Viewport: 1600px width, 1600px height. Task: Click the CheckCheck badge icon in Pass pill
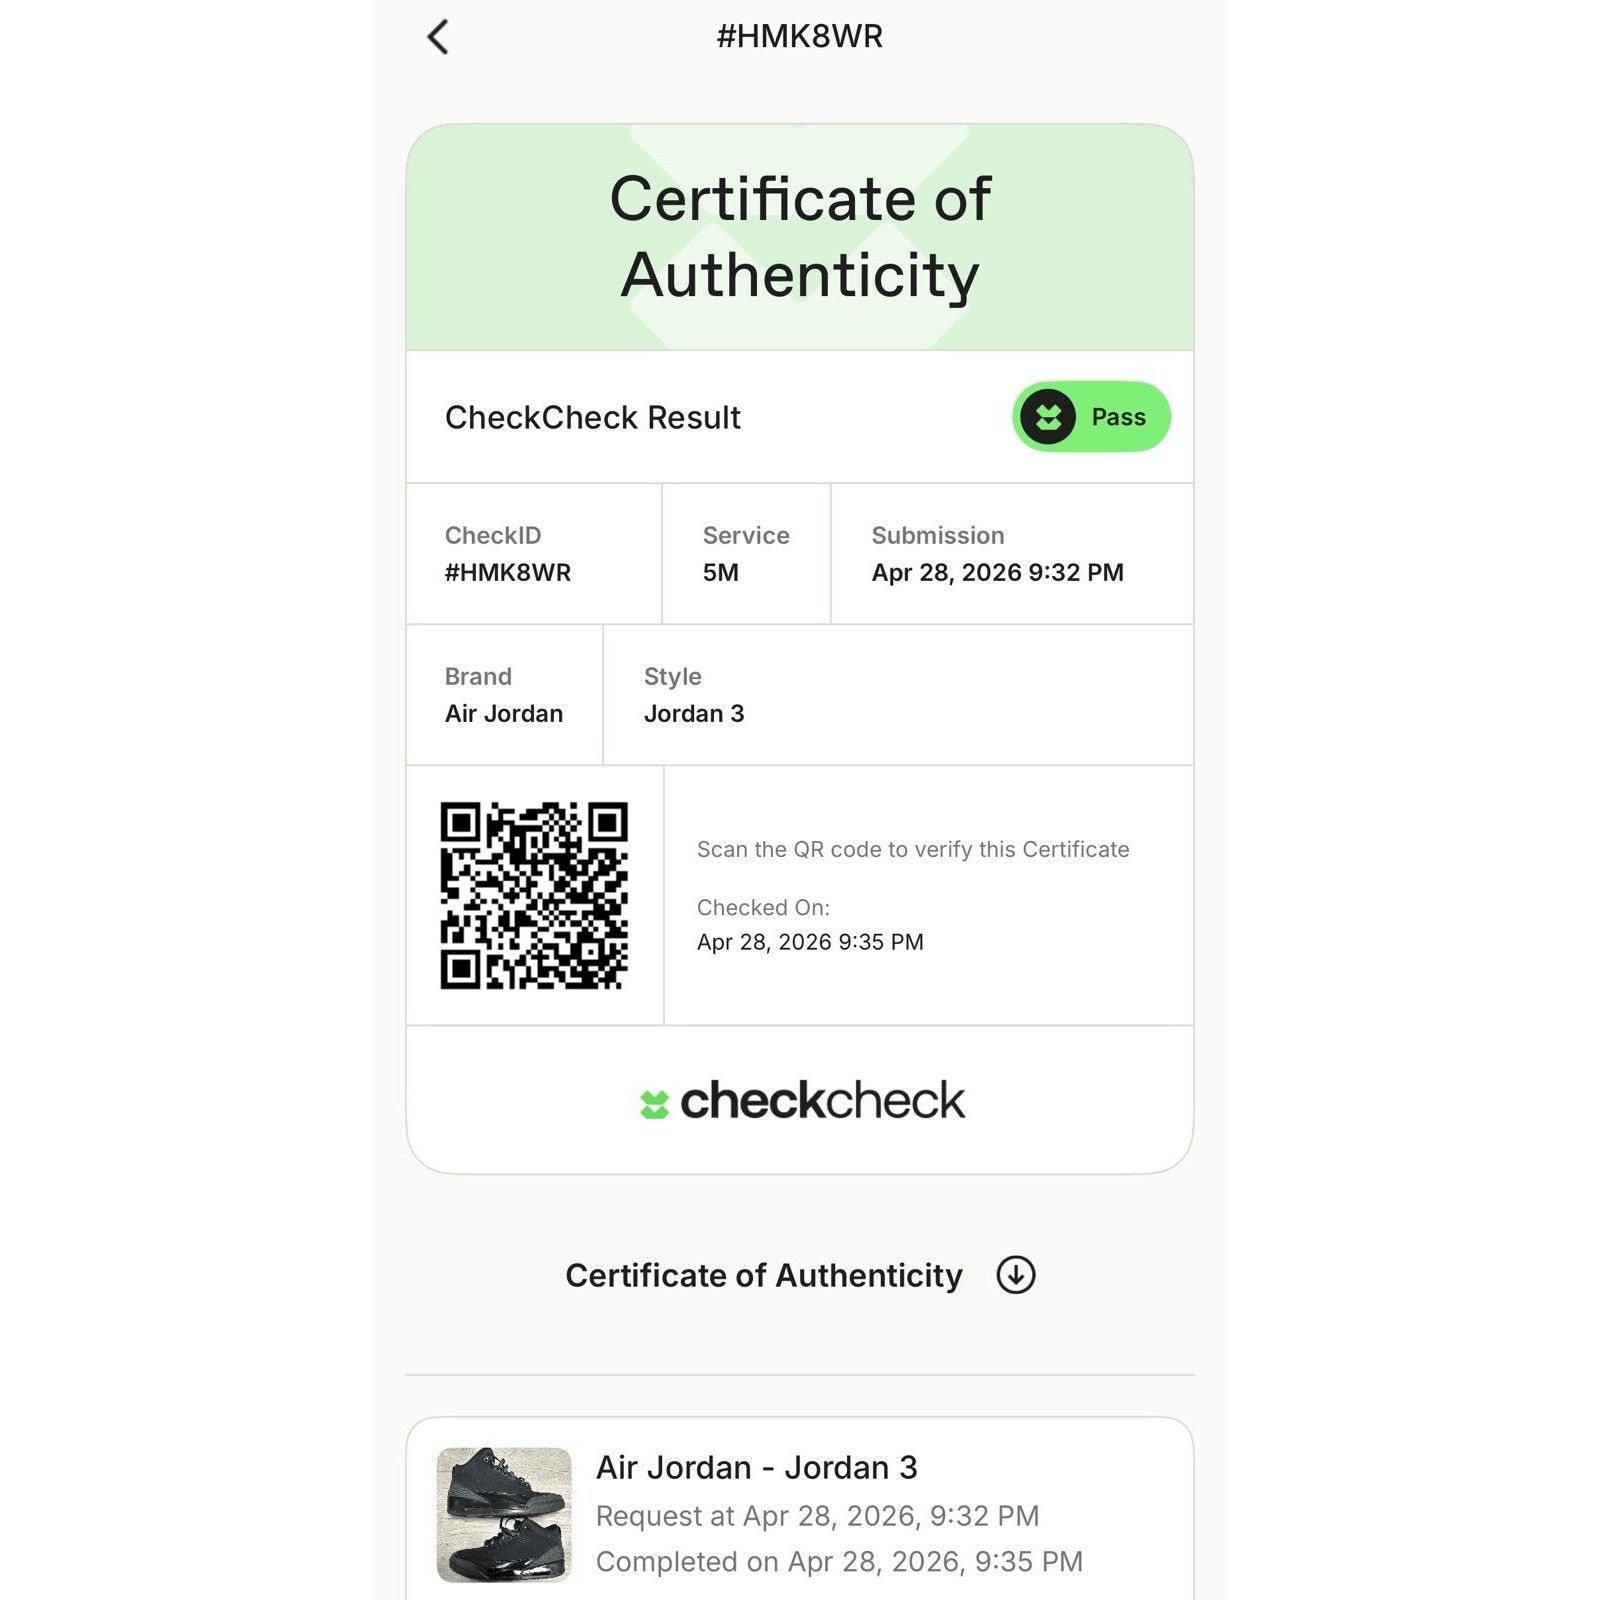(x=1048, y=417)
